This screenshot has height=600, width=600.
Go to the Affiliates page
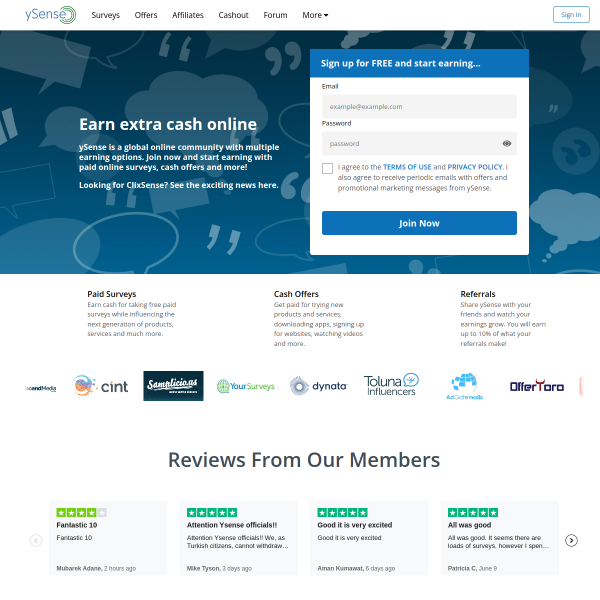[188, 15]
